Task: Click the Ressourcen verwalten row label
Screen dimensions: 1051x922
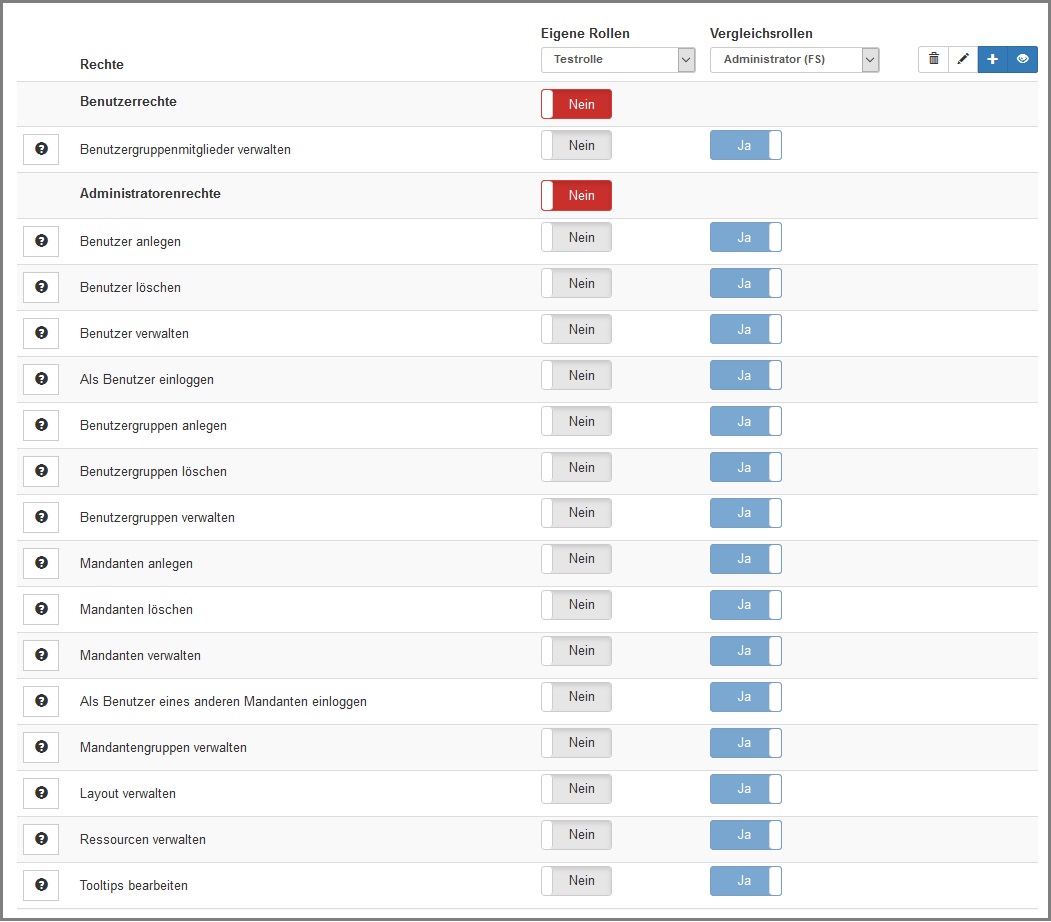Action: click(x=143, y=840)
